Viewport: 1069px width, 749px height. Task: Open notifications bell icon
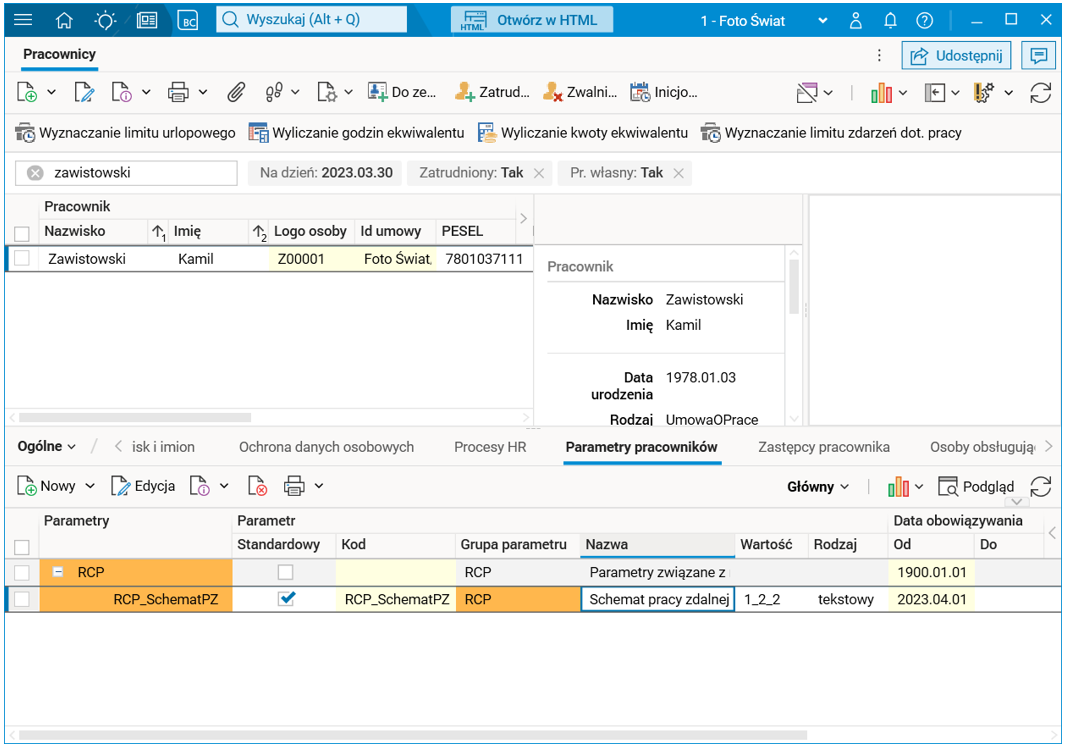(890, 20)
